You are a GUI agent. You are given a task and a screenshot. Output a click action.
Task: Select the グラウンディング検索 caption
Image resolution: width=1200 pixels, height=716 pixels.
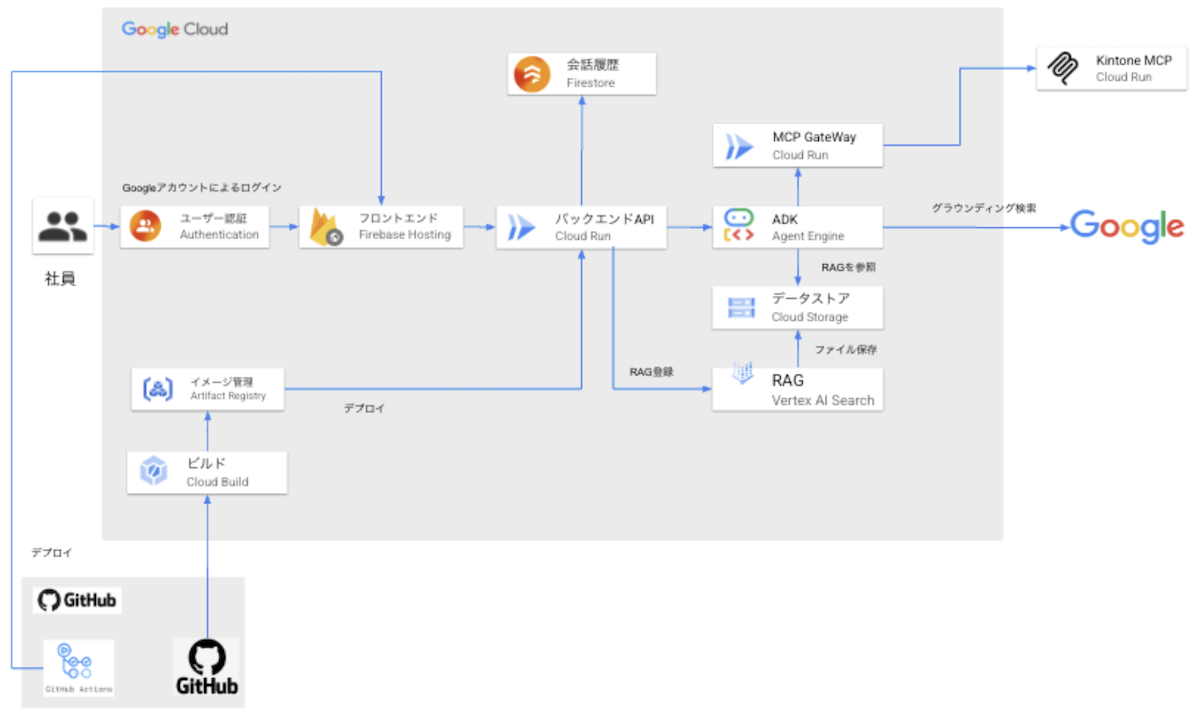[984, 208]
